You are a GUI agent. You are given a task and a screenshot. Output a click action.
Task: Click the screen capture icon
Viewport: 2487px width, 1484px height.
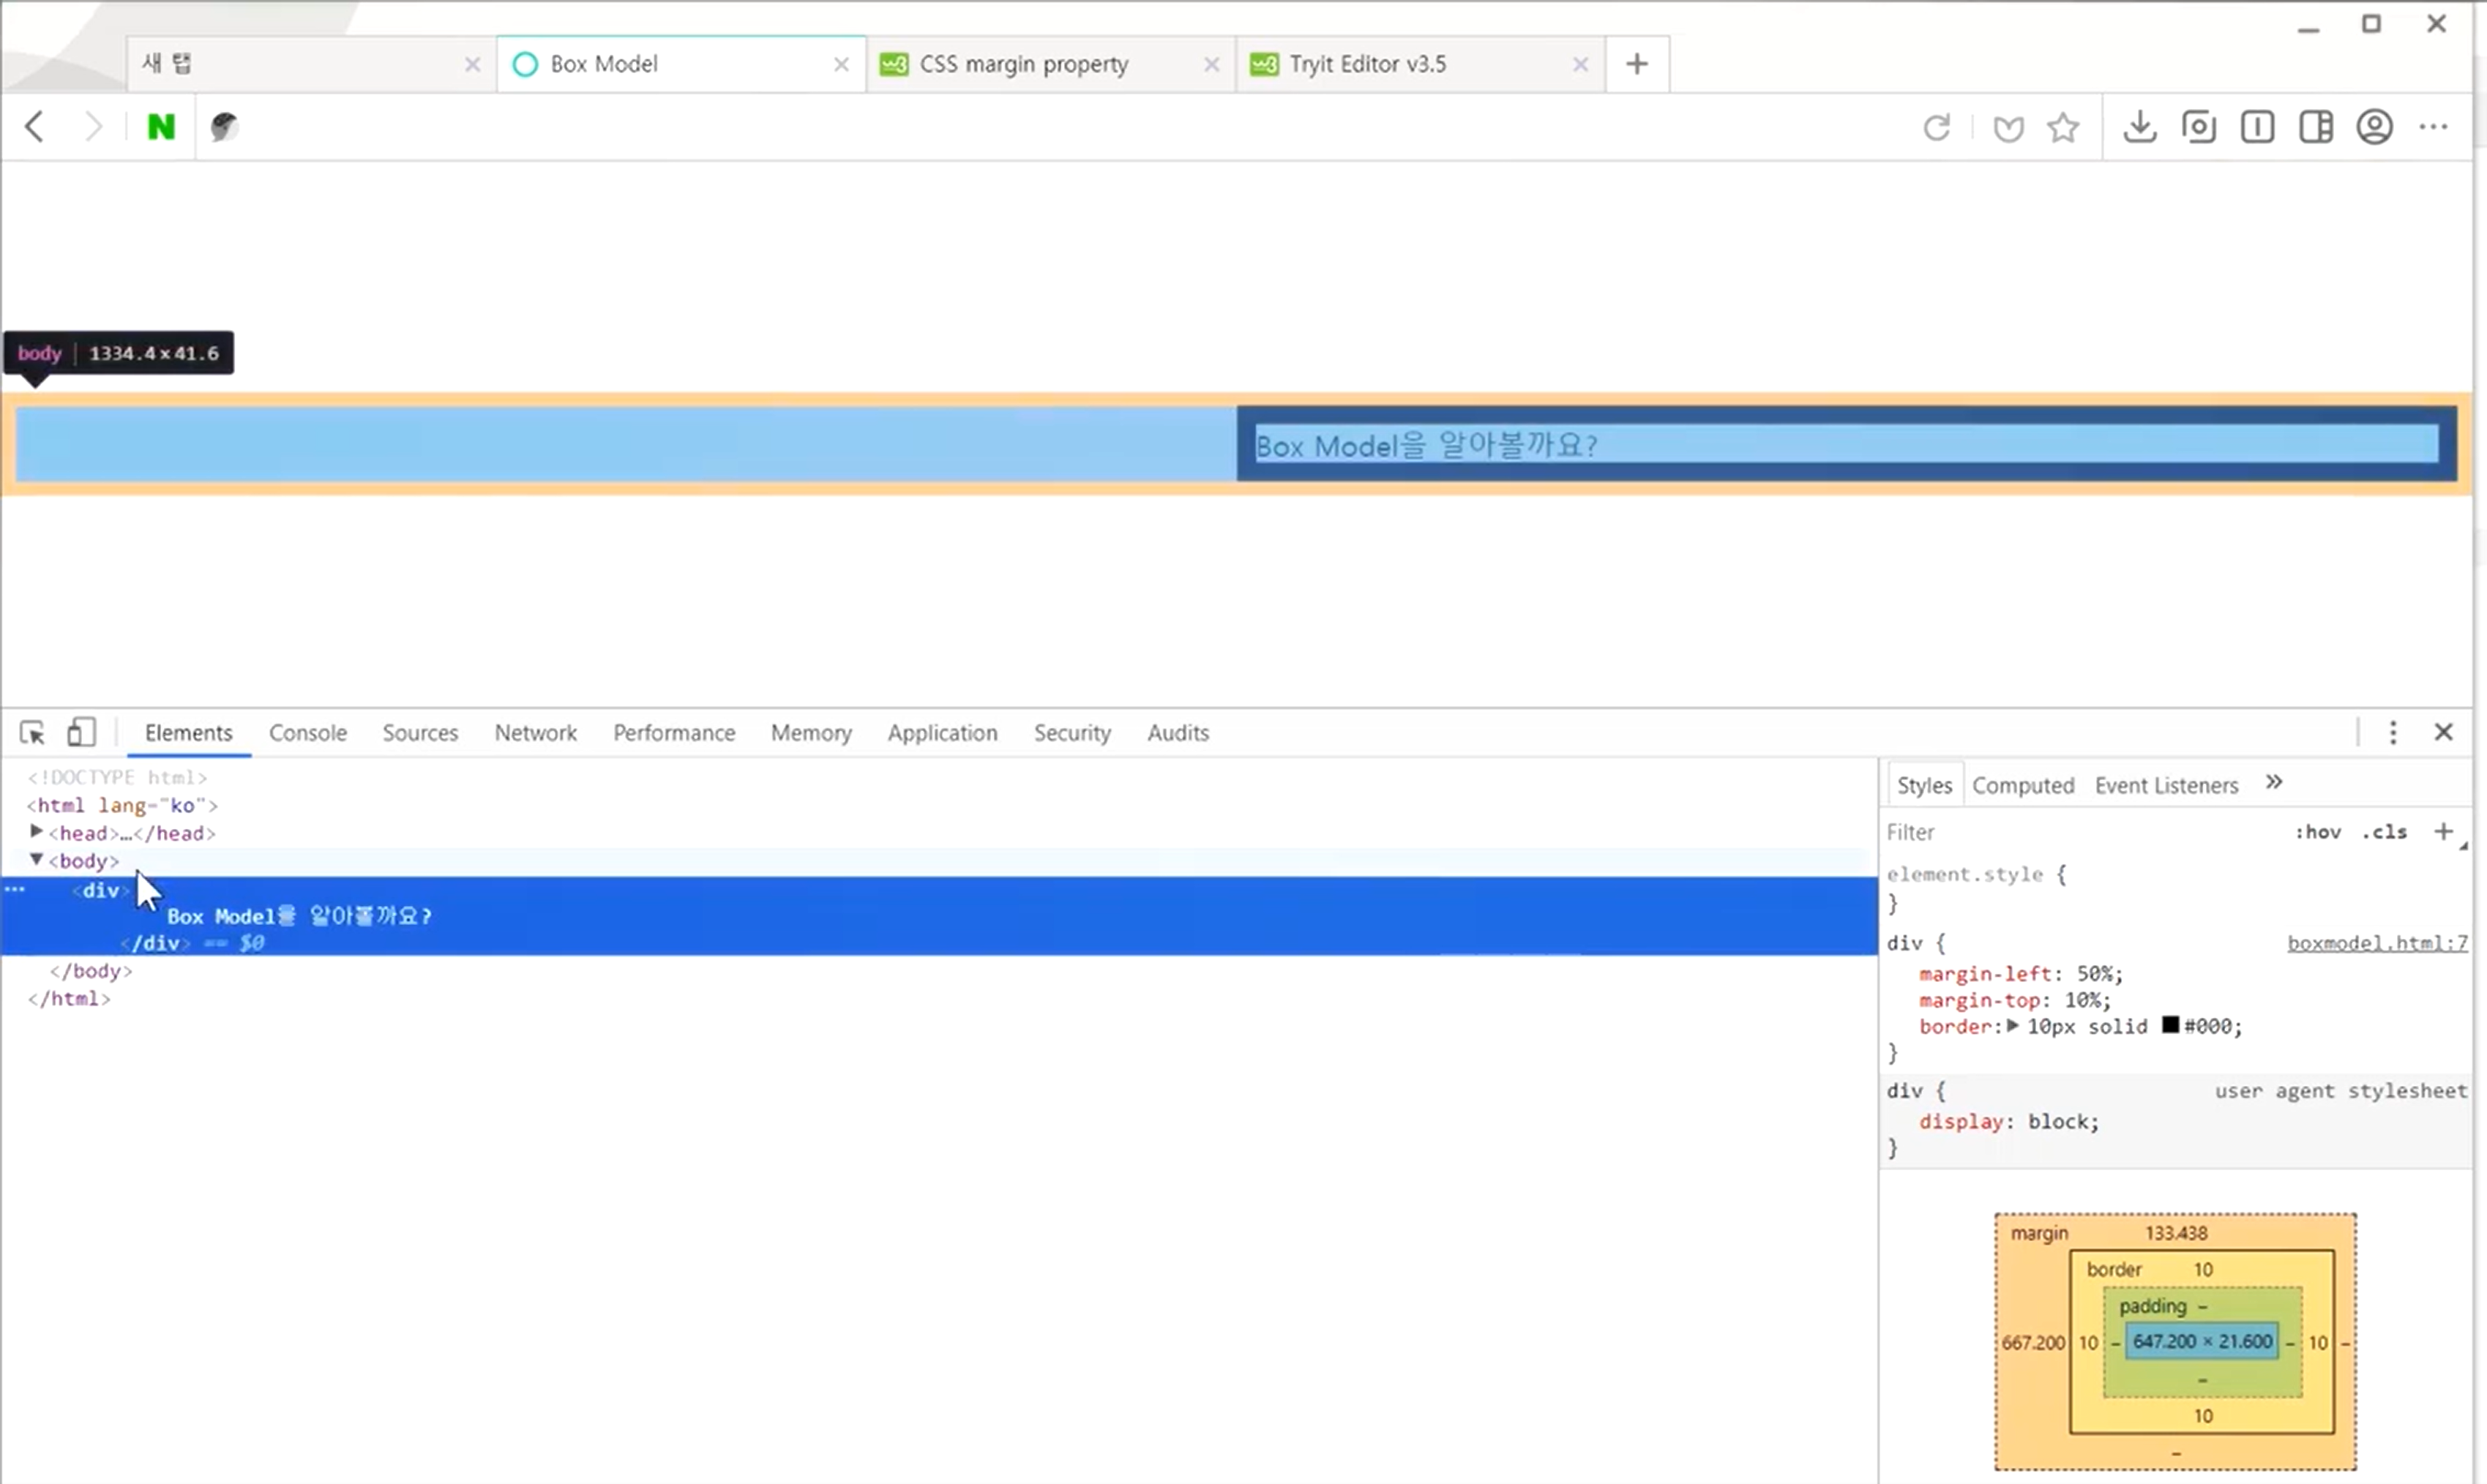coord(2198,127)
